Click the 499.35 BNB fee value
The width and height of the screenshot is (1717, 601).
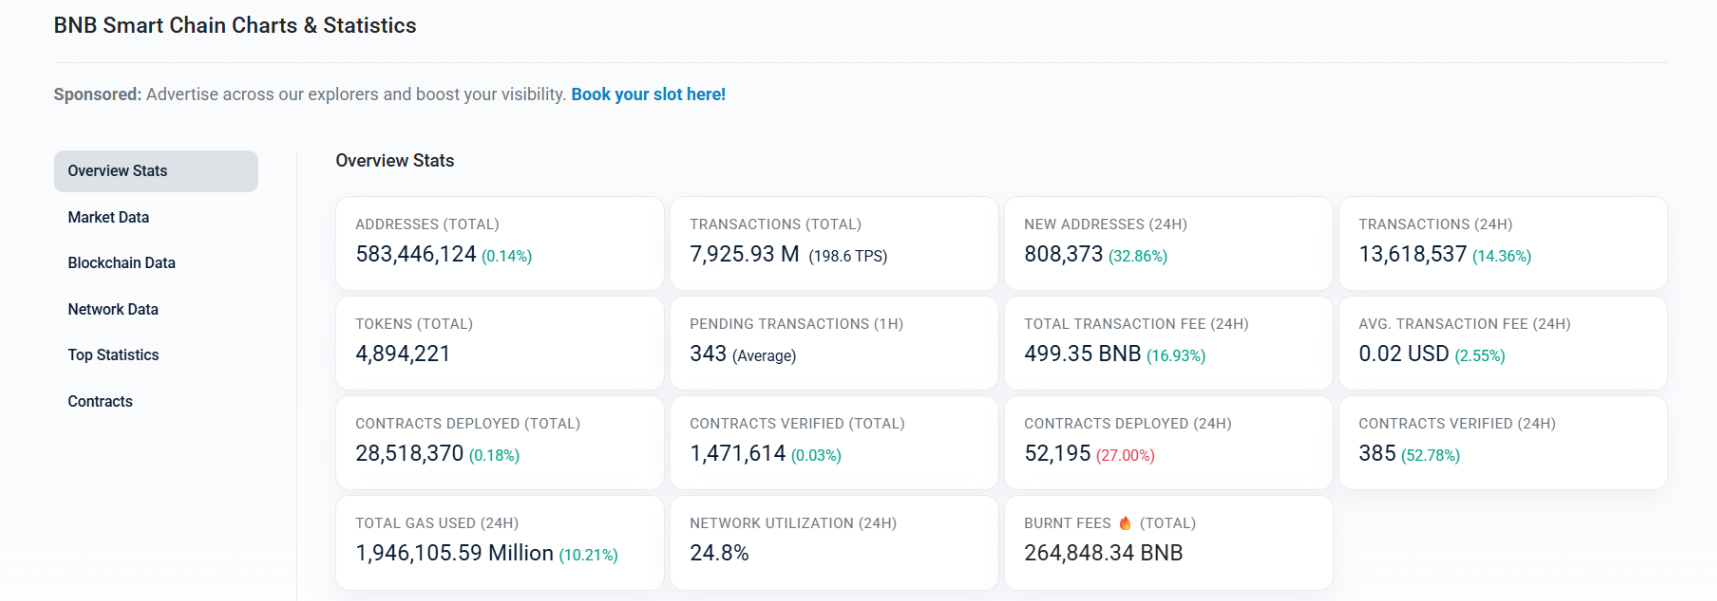point(1082,354)
